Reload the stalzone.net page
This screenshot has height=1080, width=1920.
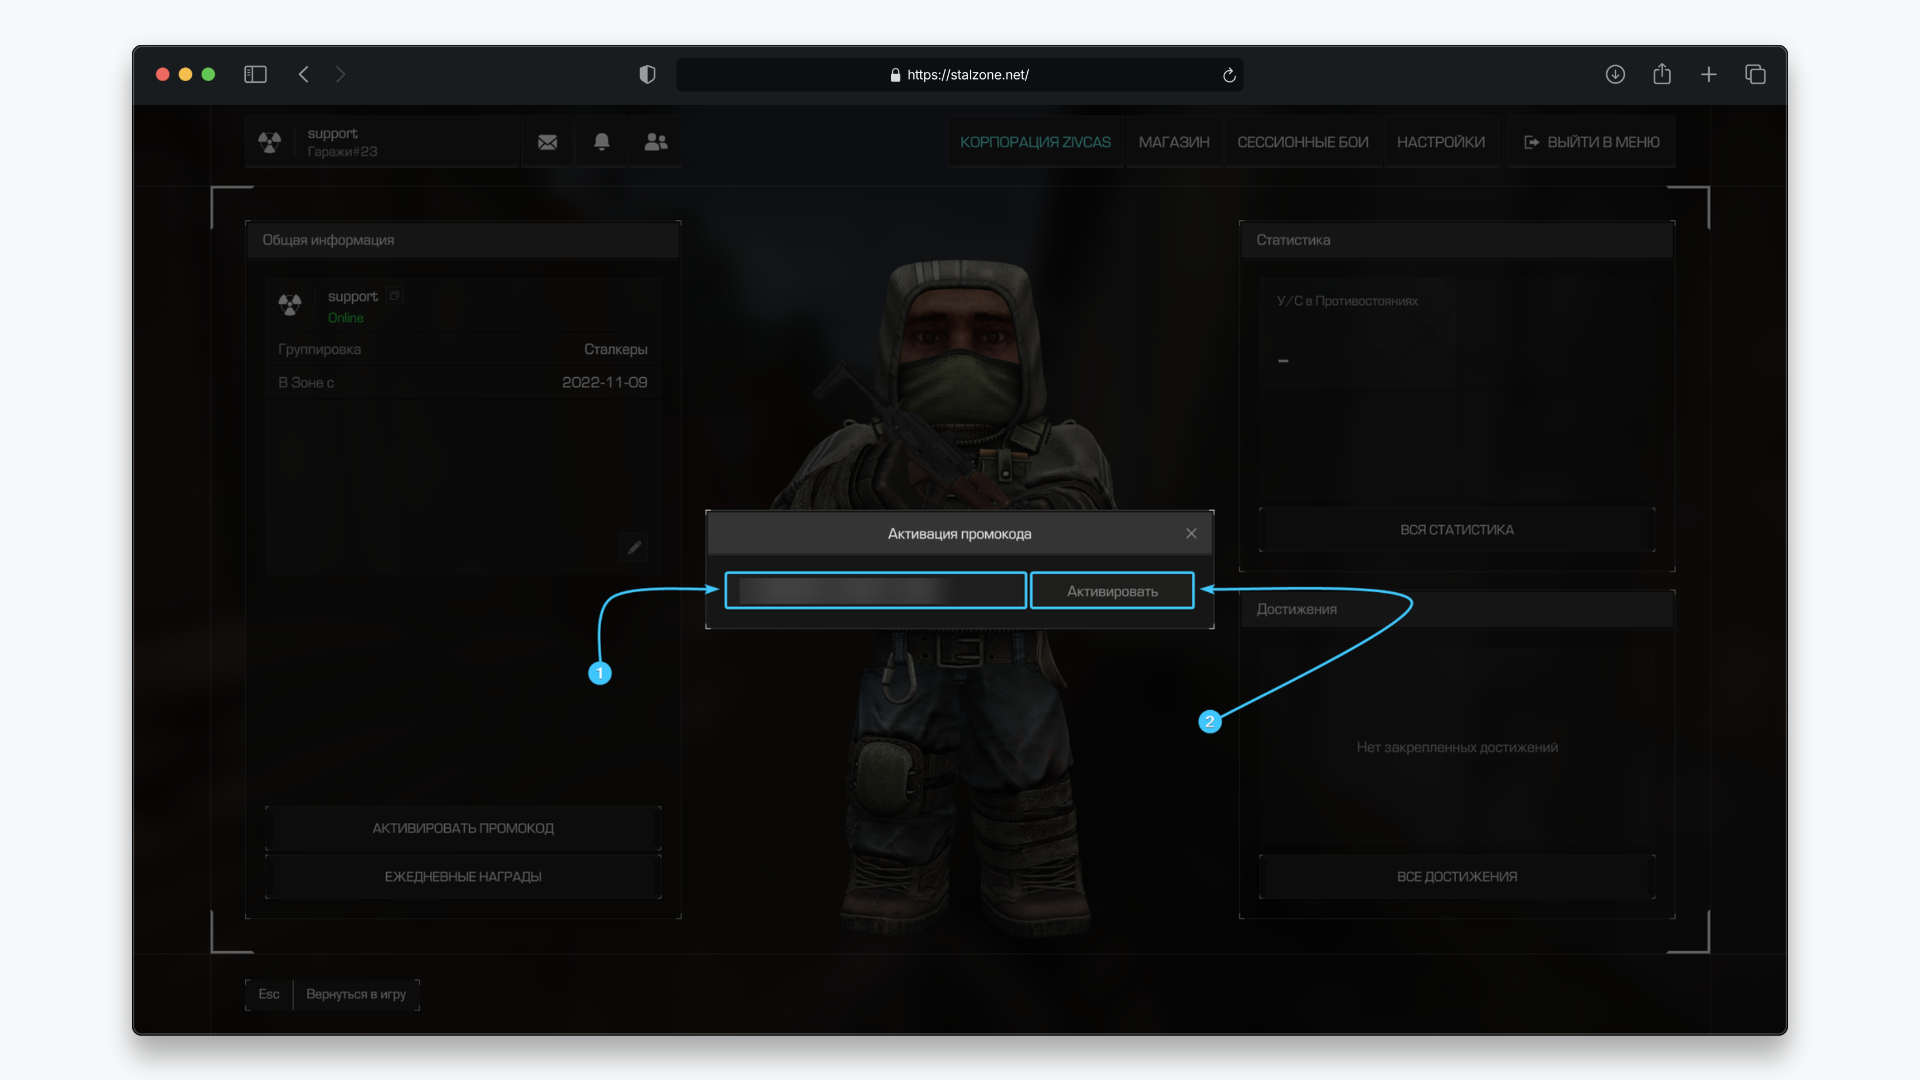pyautogui.click(x=1229, y=75)
